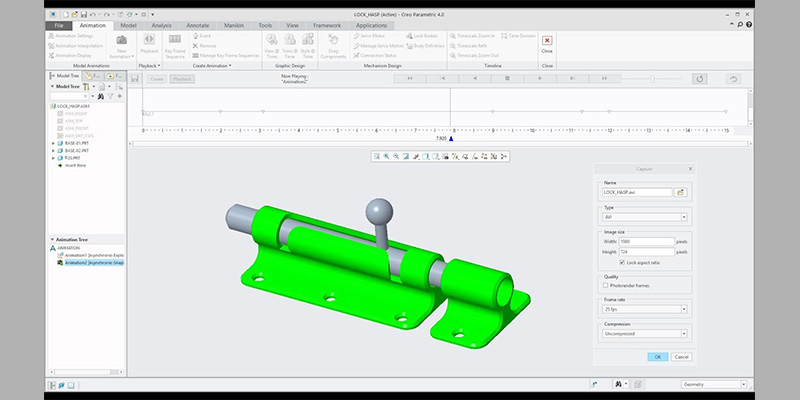Enable Photorender frames checkbox

[x=606, y=285]
